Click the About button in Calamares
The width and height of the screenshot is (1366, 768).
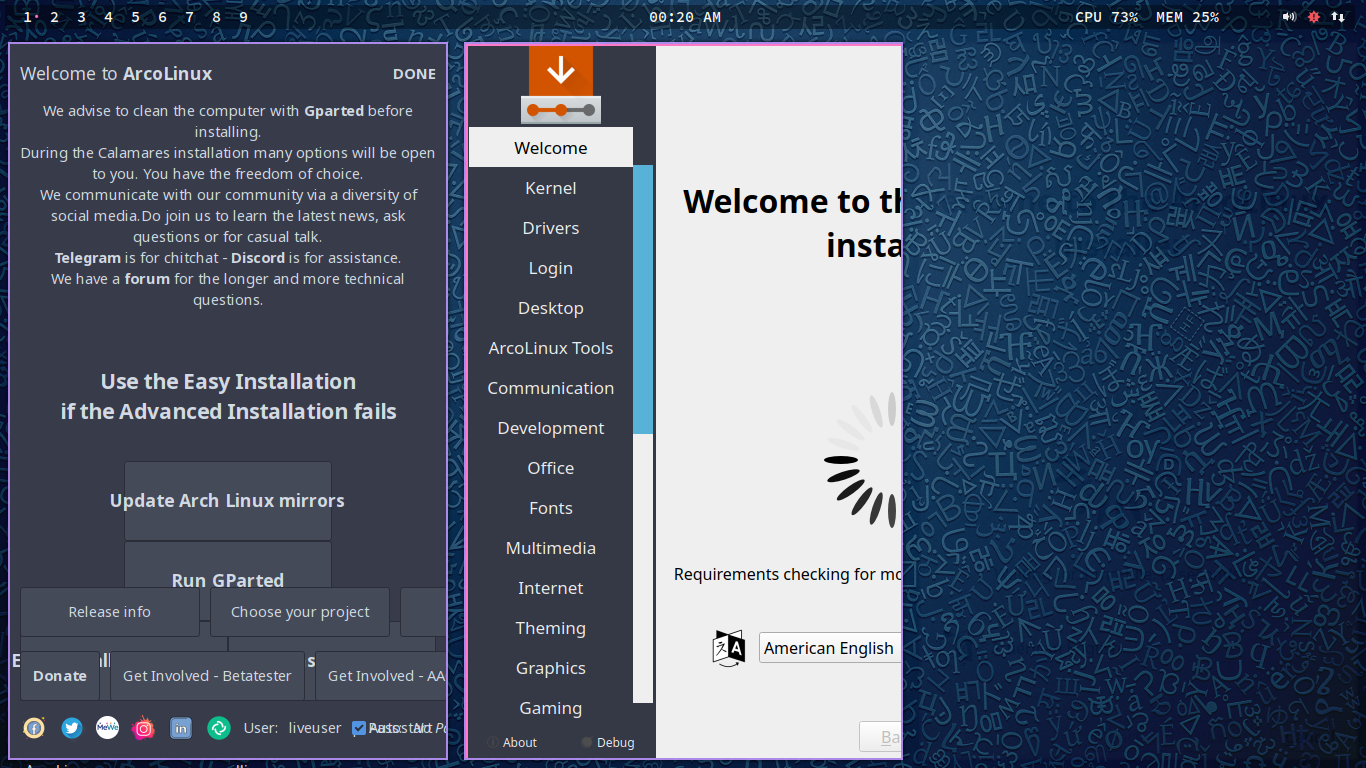click(x=512, y=742)
